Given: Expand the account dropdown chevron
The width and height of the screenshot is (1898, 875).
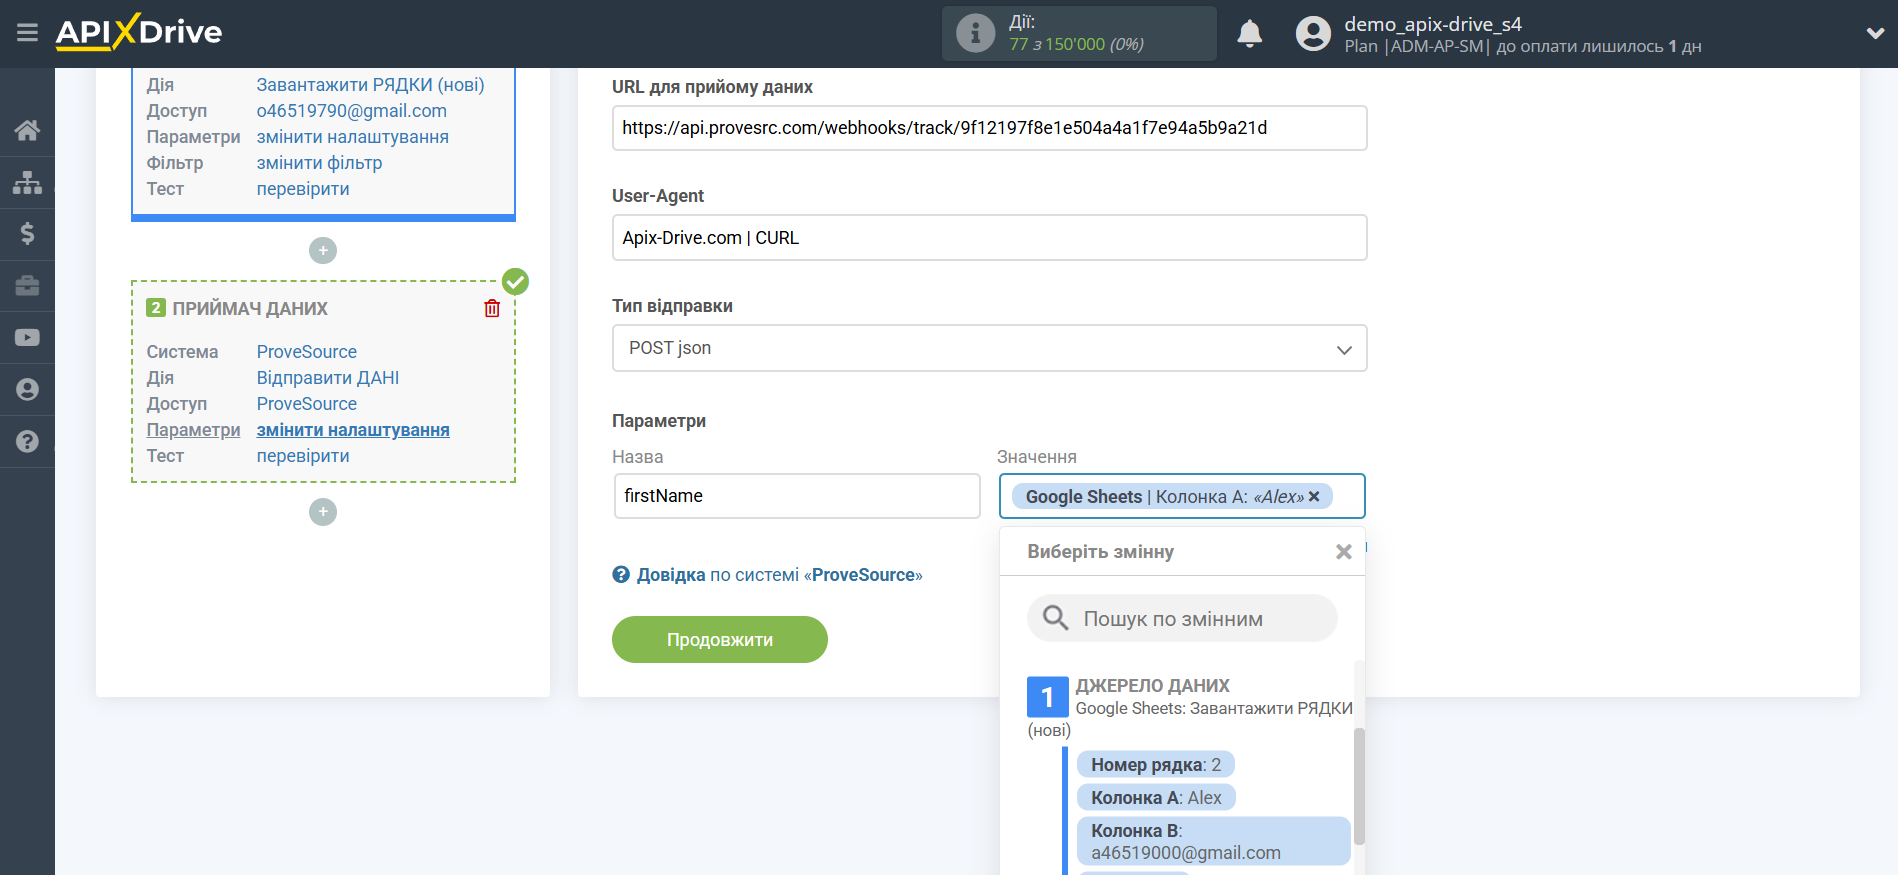Looking at the screenshot, I should (1875, 33).
